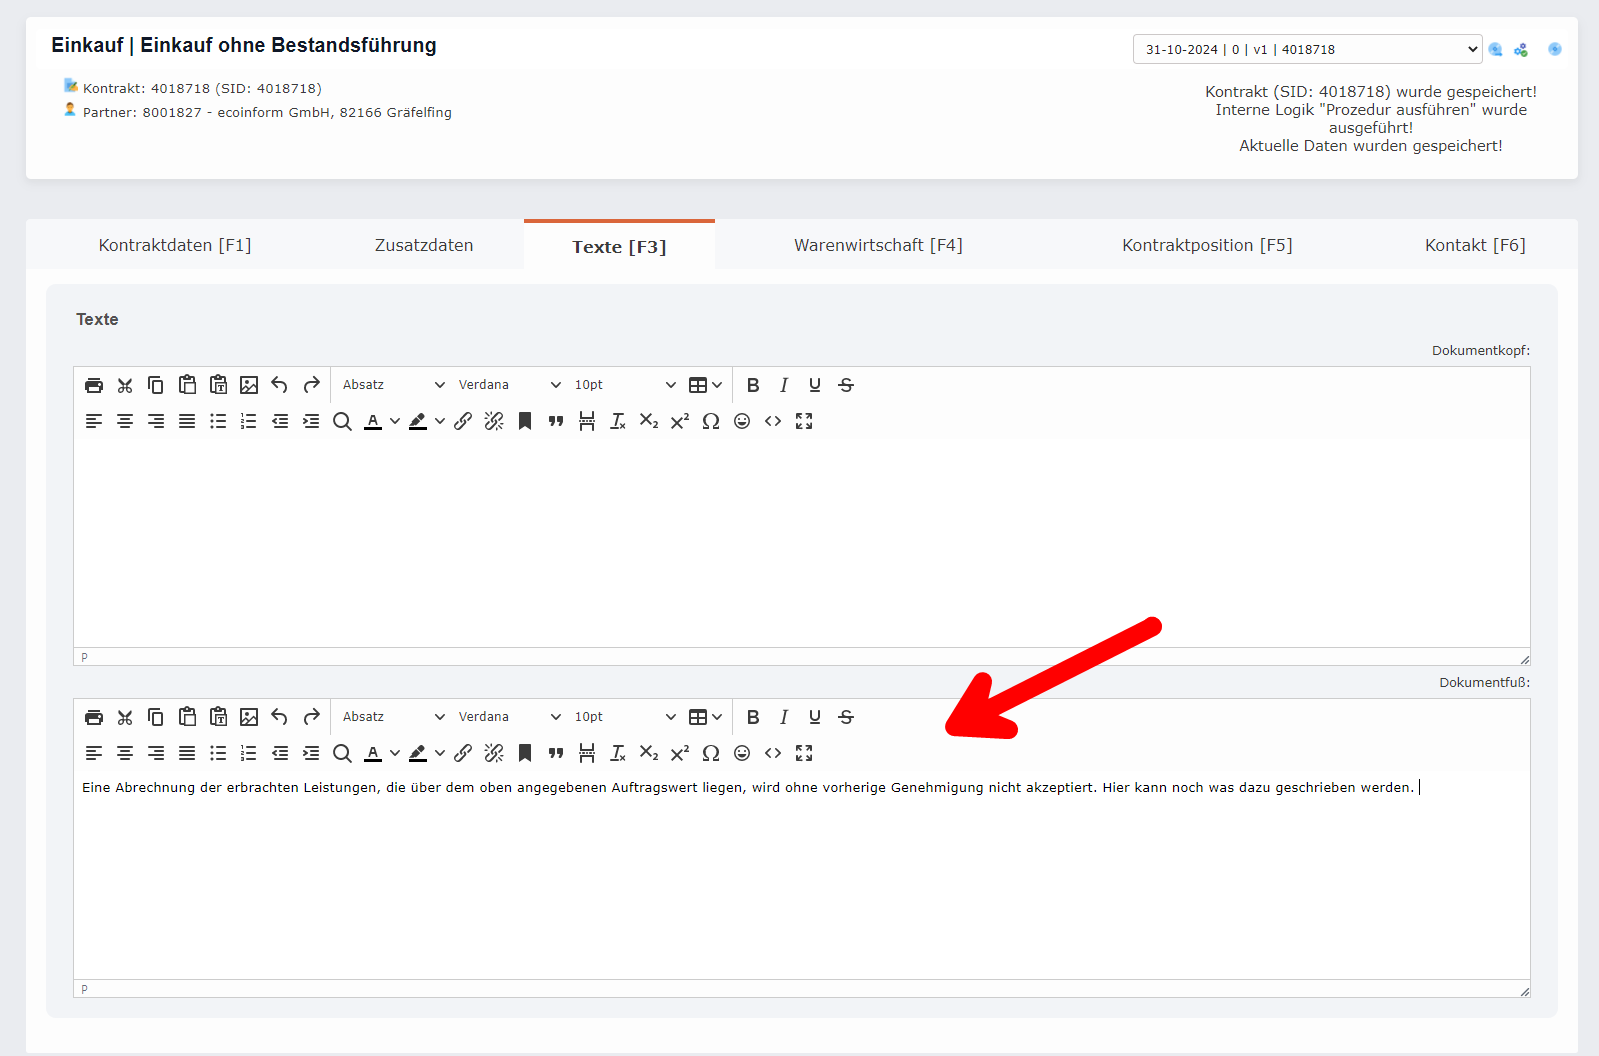Toggle italic in Dokumentfuß editor
This screenshot has width=1599, height=1056.
click(784, 717)
